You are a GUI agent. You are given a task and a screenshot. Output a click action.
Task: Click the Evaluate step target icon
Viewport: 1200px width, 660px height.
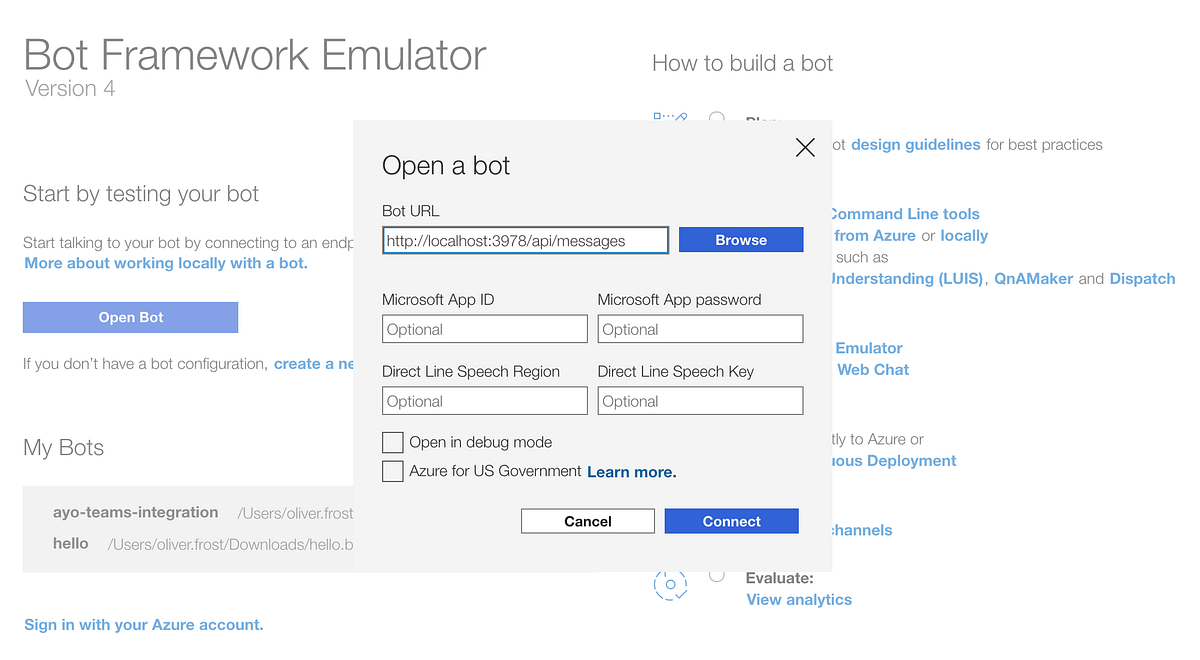[670, 584]
